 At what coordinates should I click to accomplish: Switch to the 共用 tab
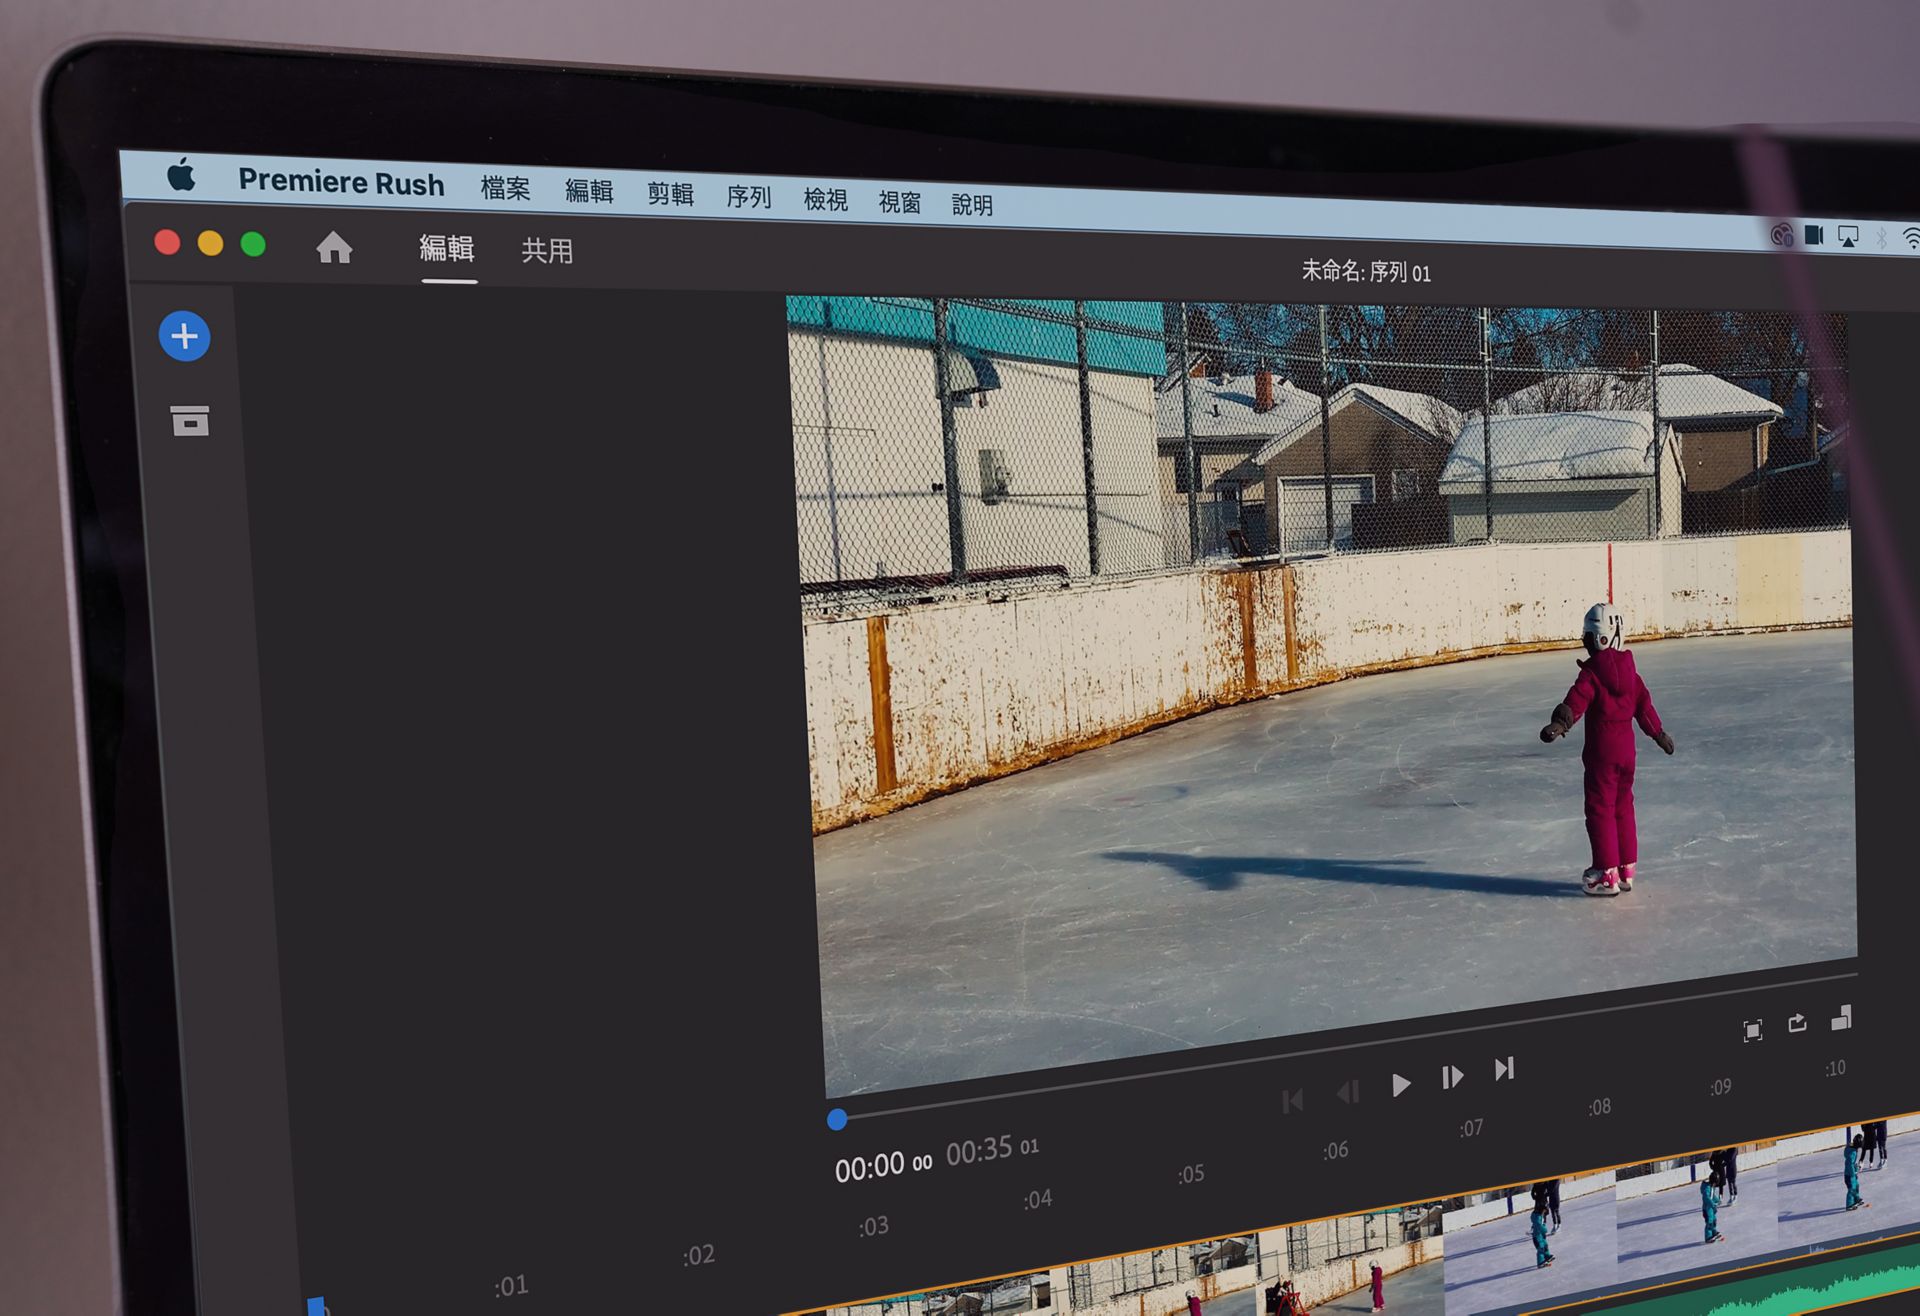point(546,251)
